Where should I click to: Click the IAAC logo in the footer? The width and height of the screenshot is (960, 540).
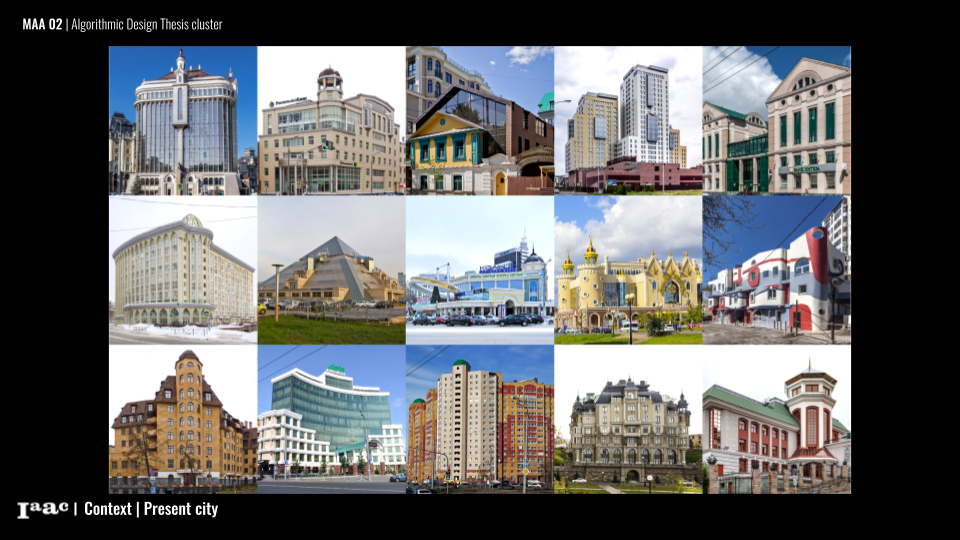pyautogui.click(x=42, y=509)
